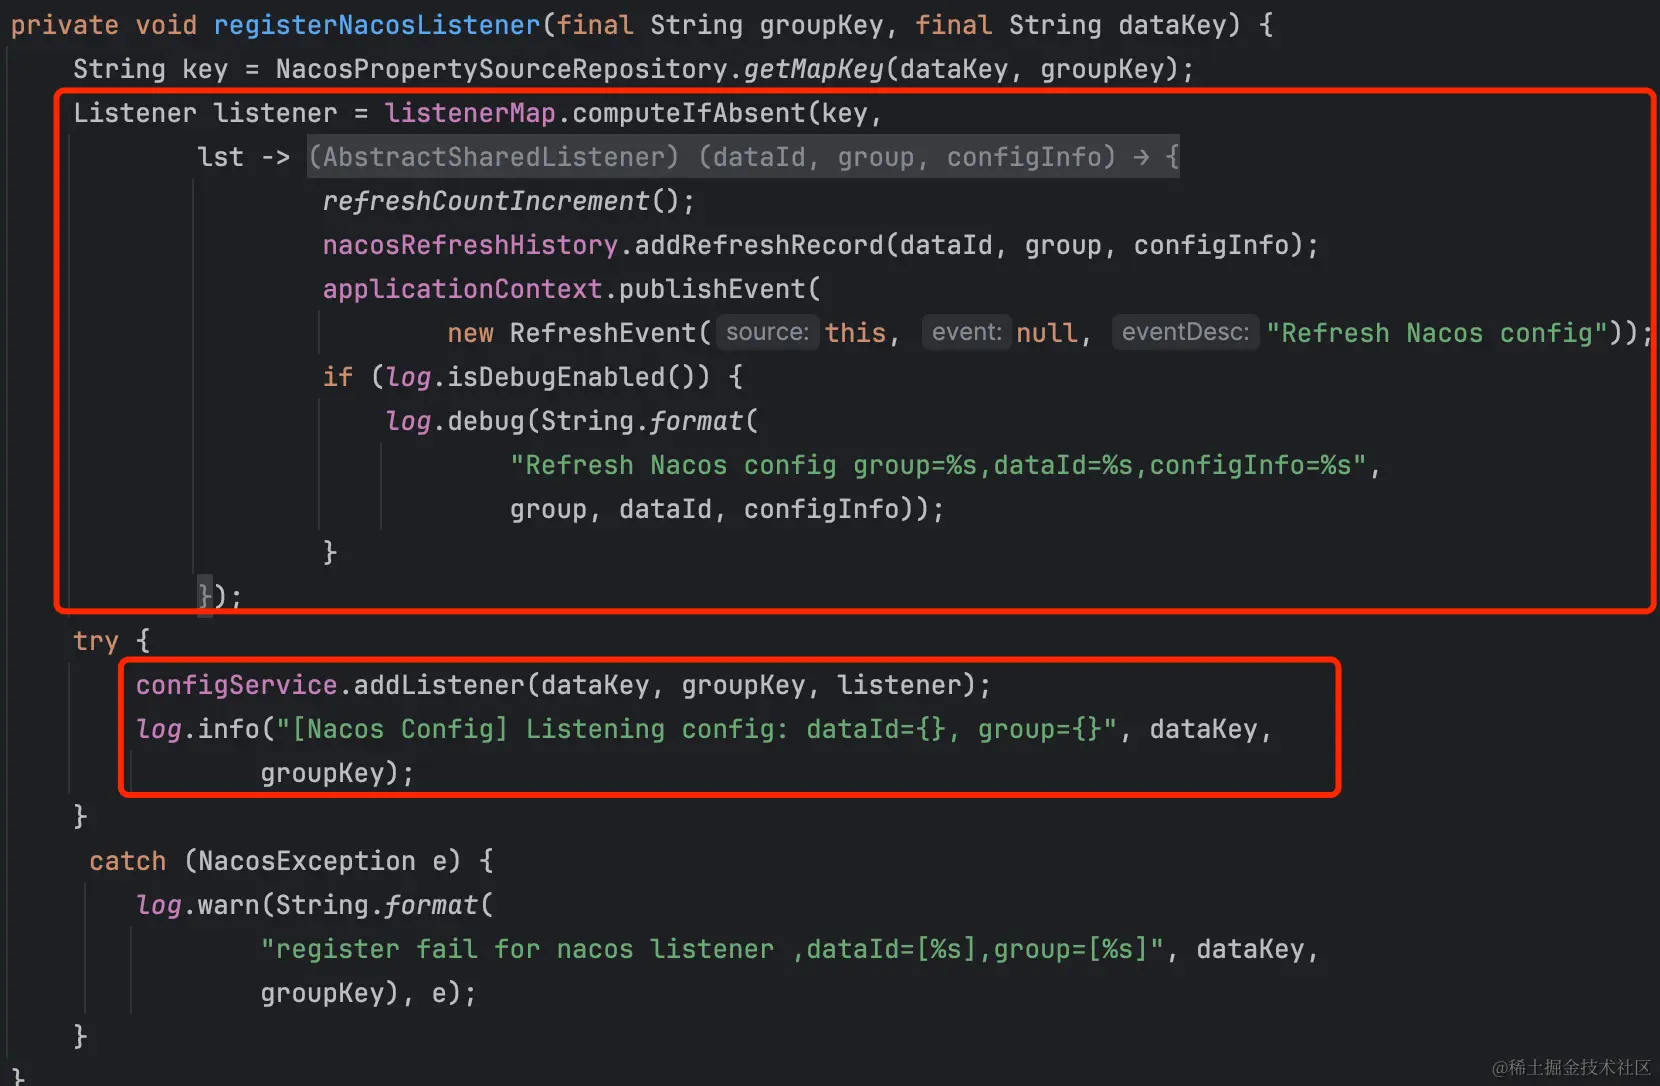
Task: Click 'warn' in the log.warn call
Action: tap(229, 905)
